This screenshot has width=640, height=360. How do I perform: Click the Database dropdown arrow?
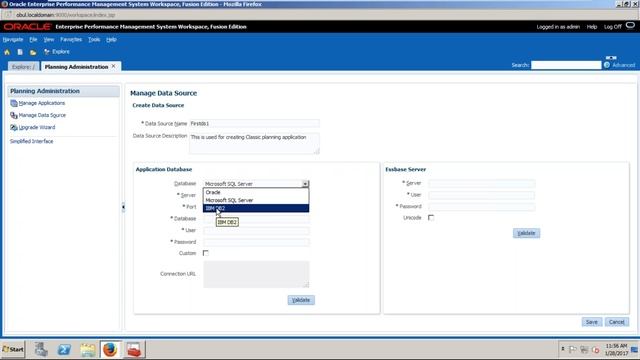(305, 184)
